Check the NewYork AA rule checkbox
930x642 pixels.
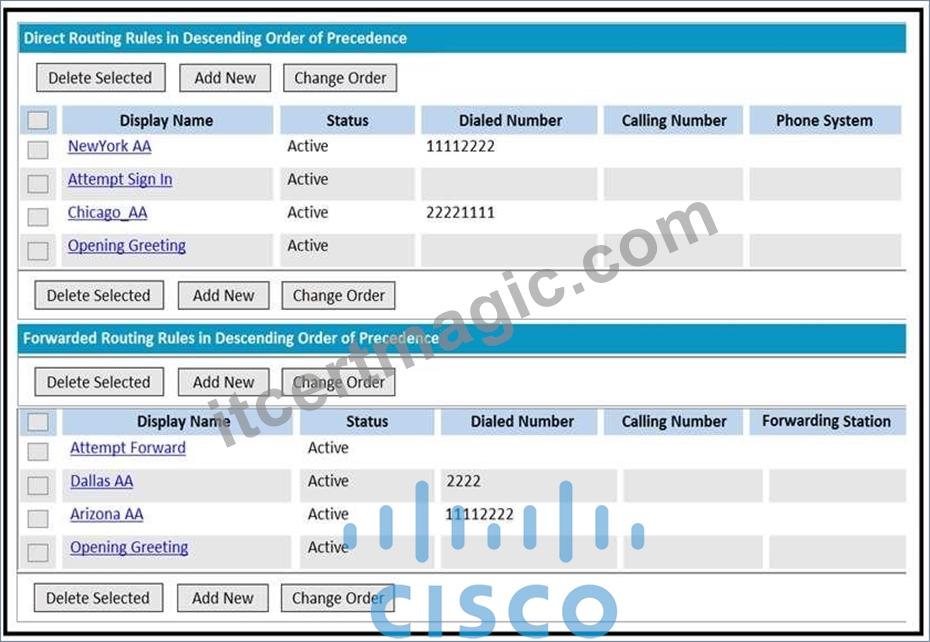point(38,150)
